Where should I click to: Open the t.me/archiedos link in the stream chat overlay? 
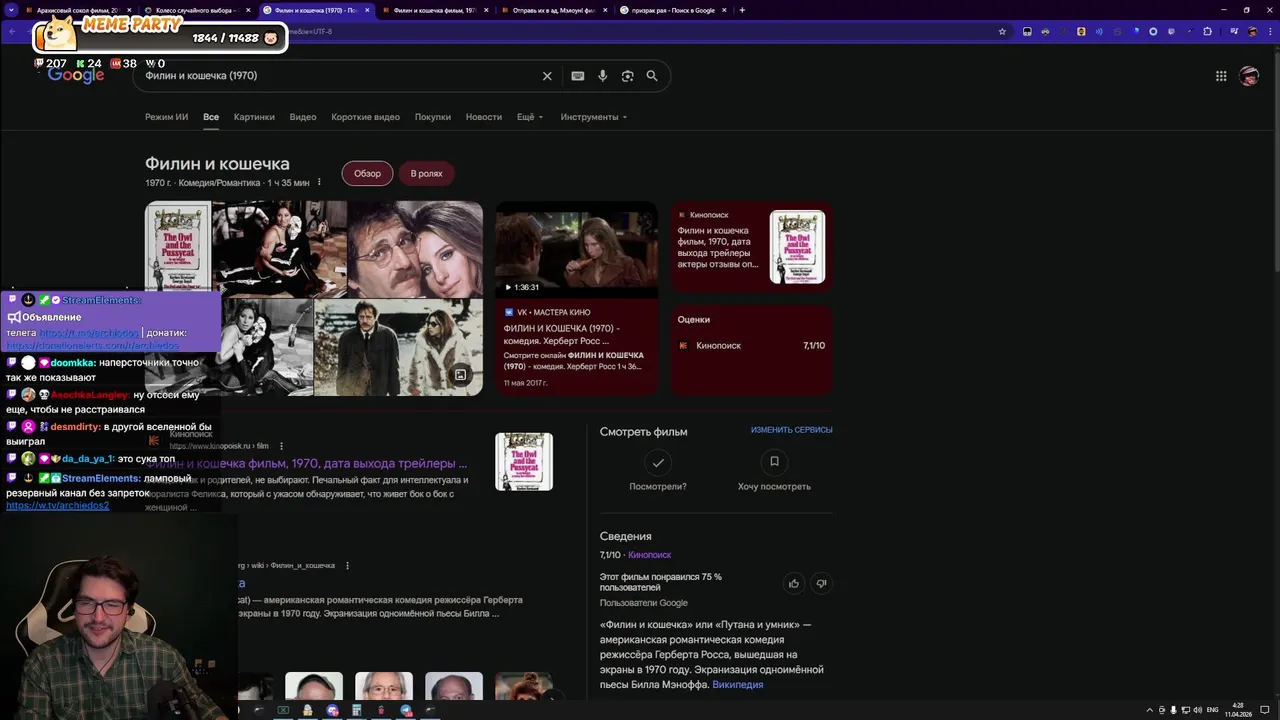pyautogui.click(x=89, y=333)
